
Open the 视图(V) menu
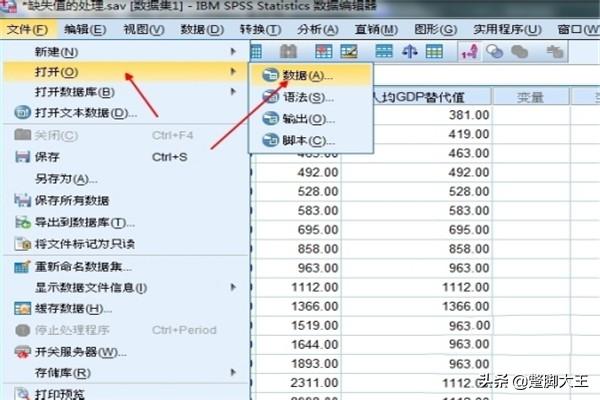144,29
